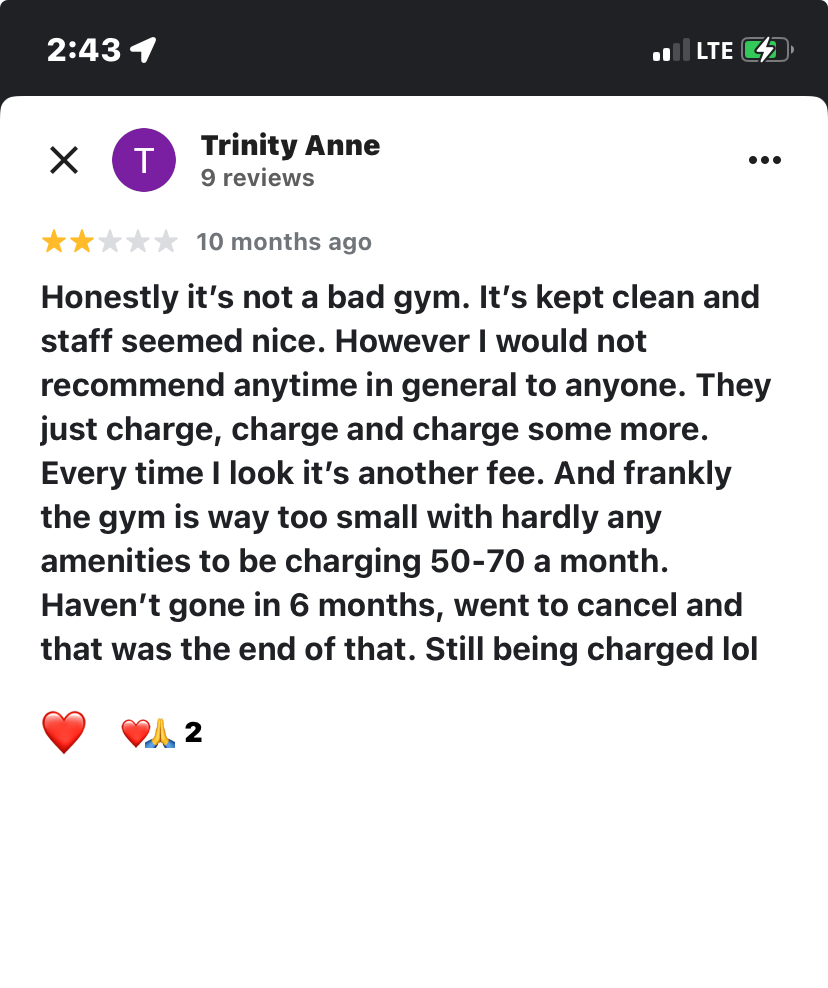Tap the LTE network indicator
The height and width of the screenshot is (988, 828).
(715, 50)
